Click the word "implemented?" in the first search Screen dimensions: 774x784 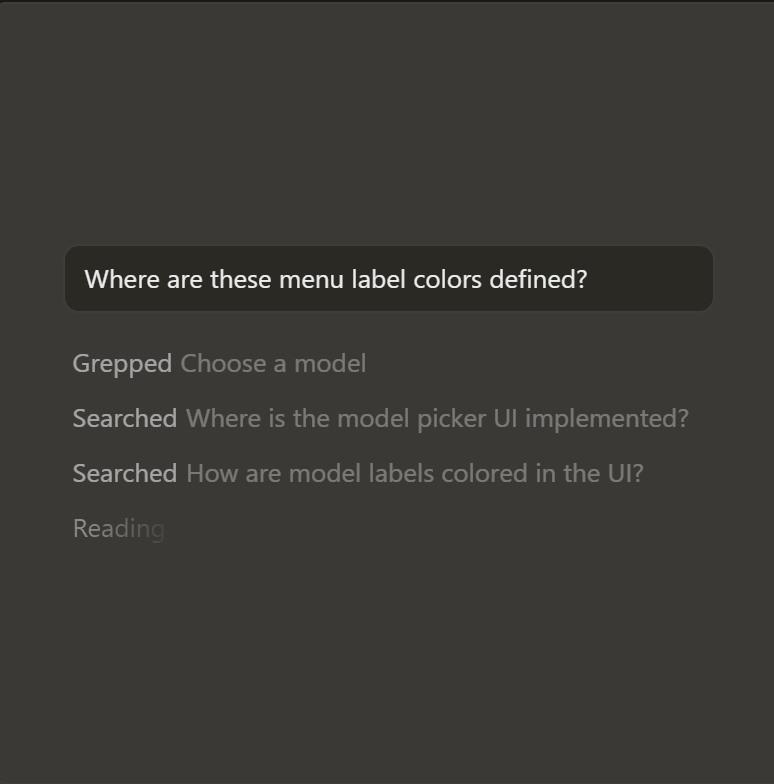coord(606,418)
